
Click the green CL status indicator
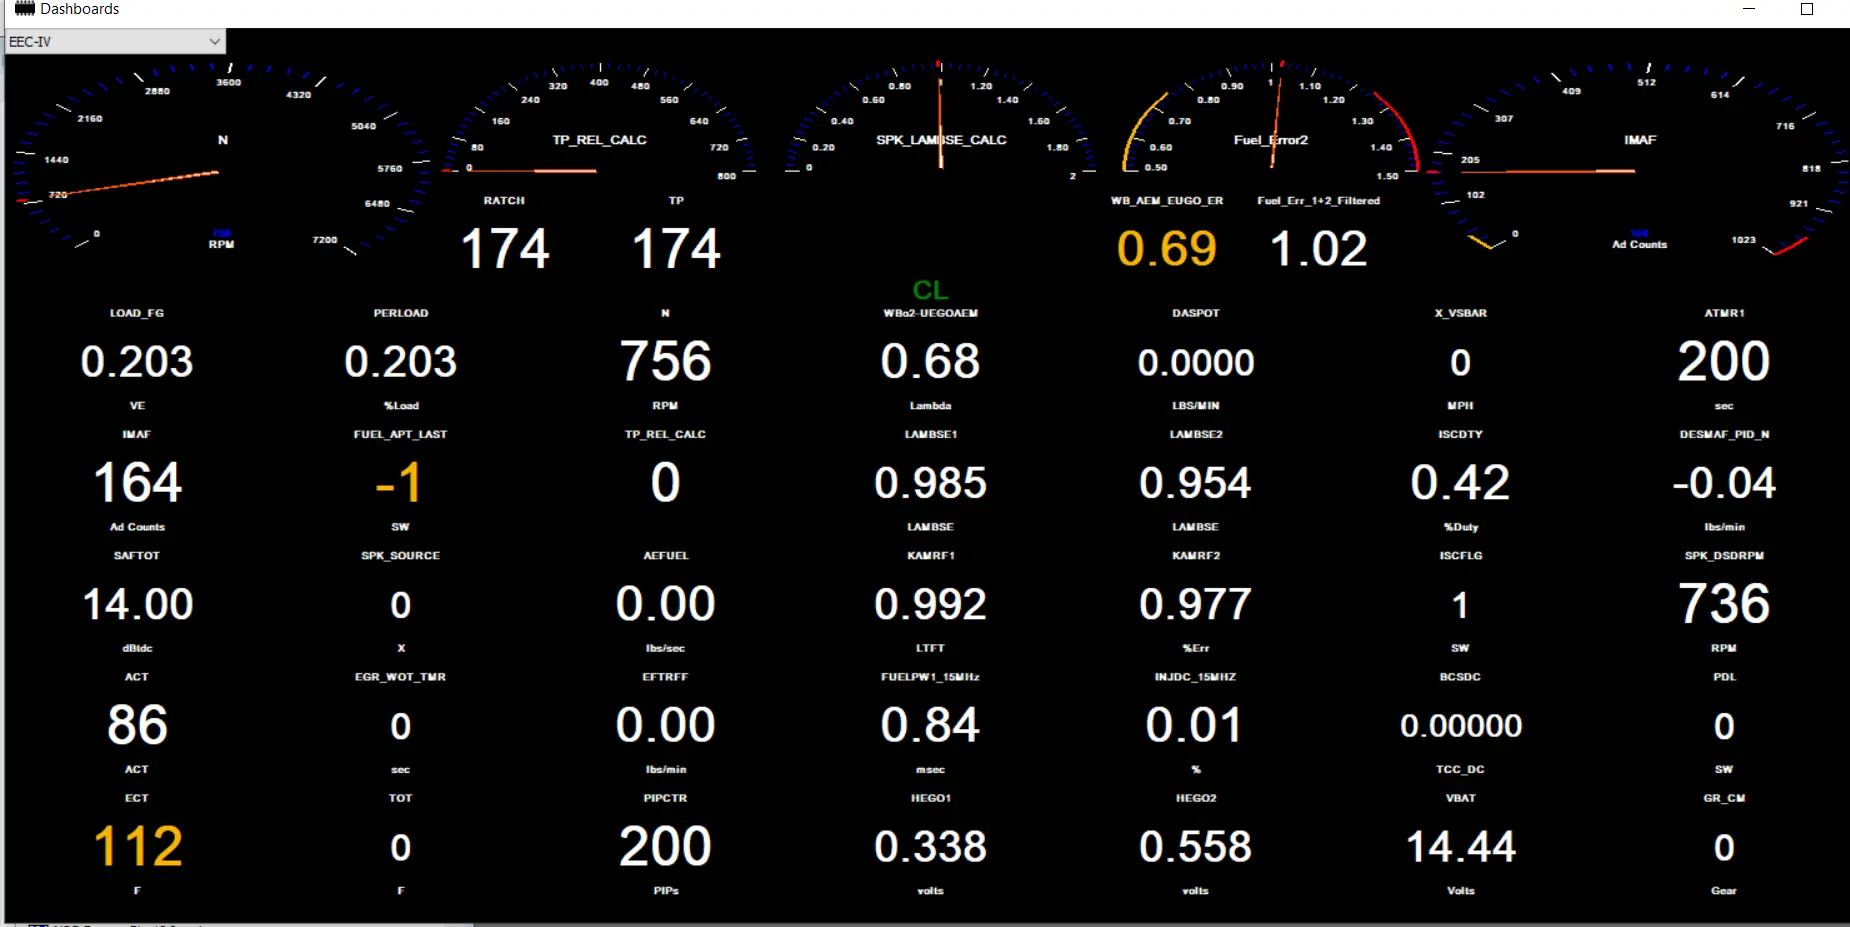[930, 290]
